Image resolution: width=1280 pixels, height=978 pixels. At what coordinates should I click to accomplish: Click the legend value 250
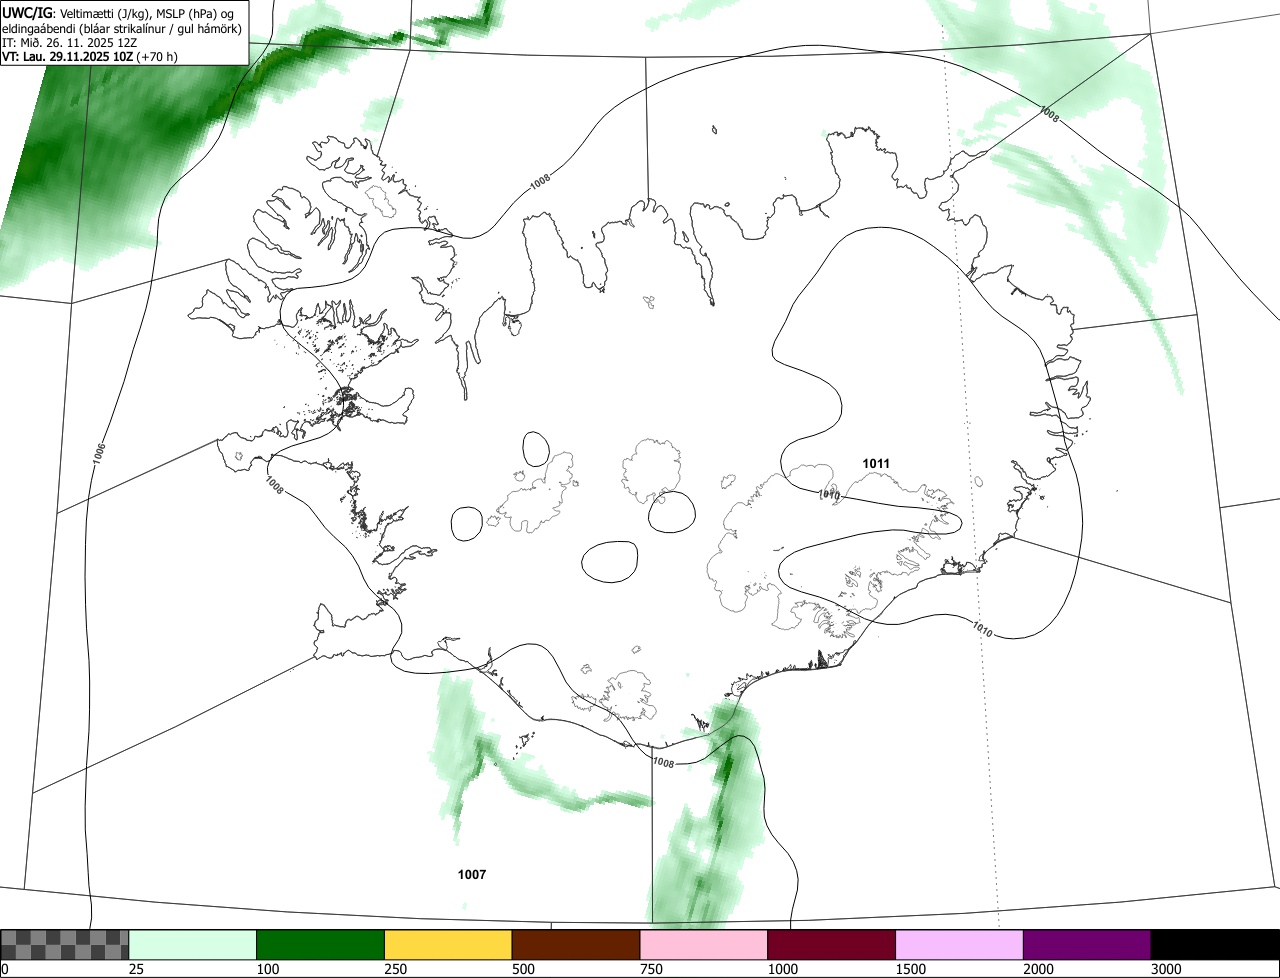point(395,970)
